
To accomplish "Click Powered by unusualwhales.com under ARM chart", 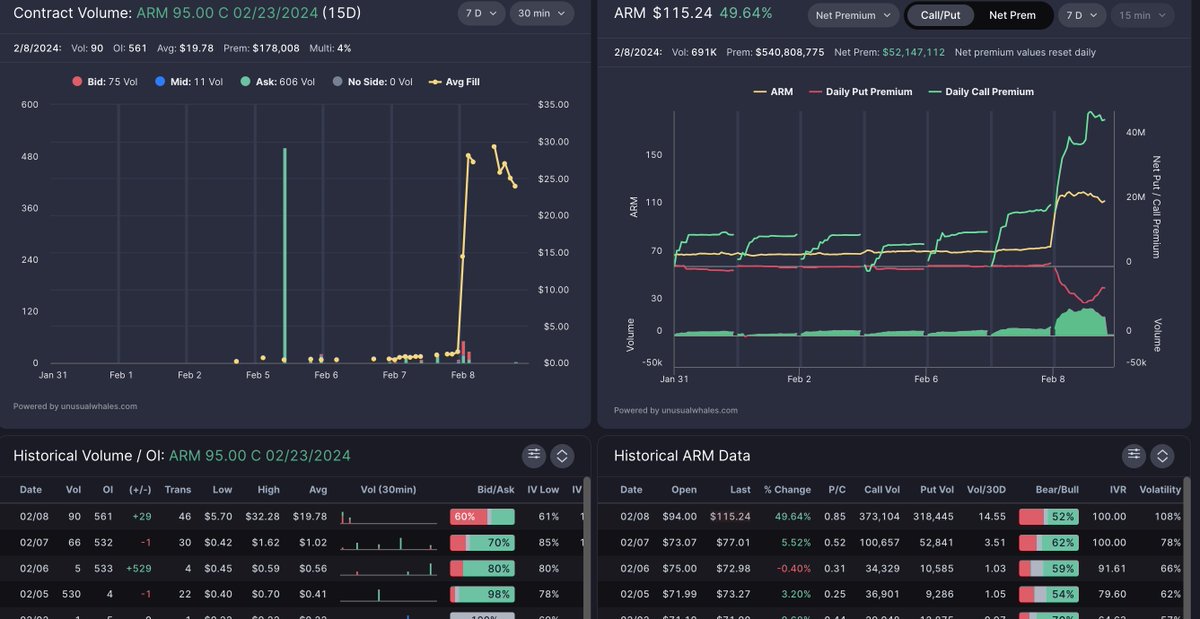I will (676, 410).
